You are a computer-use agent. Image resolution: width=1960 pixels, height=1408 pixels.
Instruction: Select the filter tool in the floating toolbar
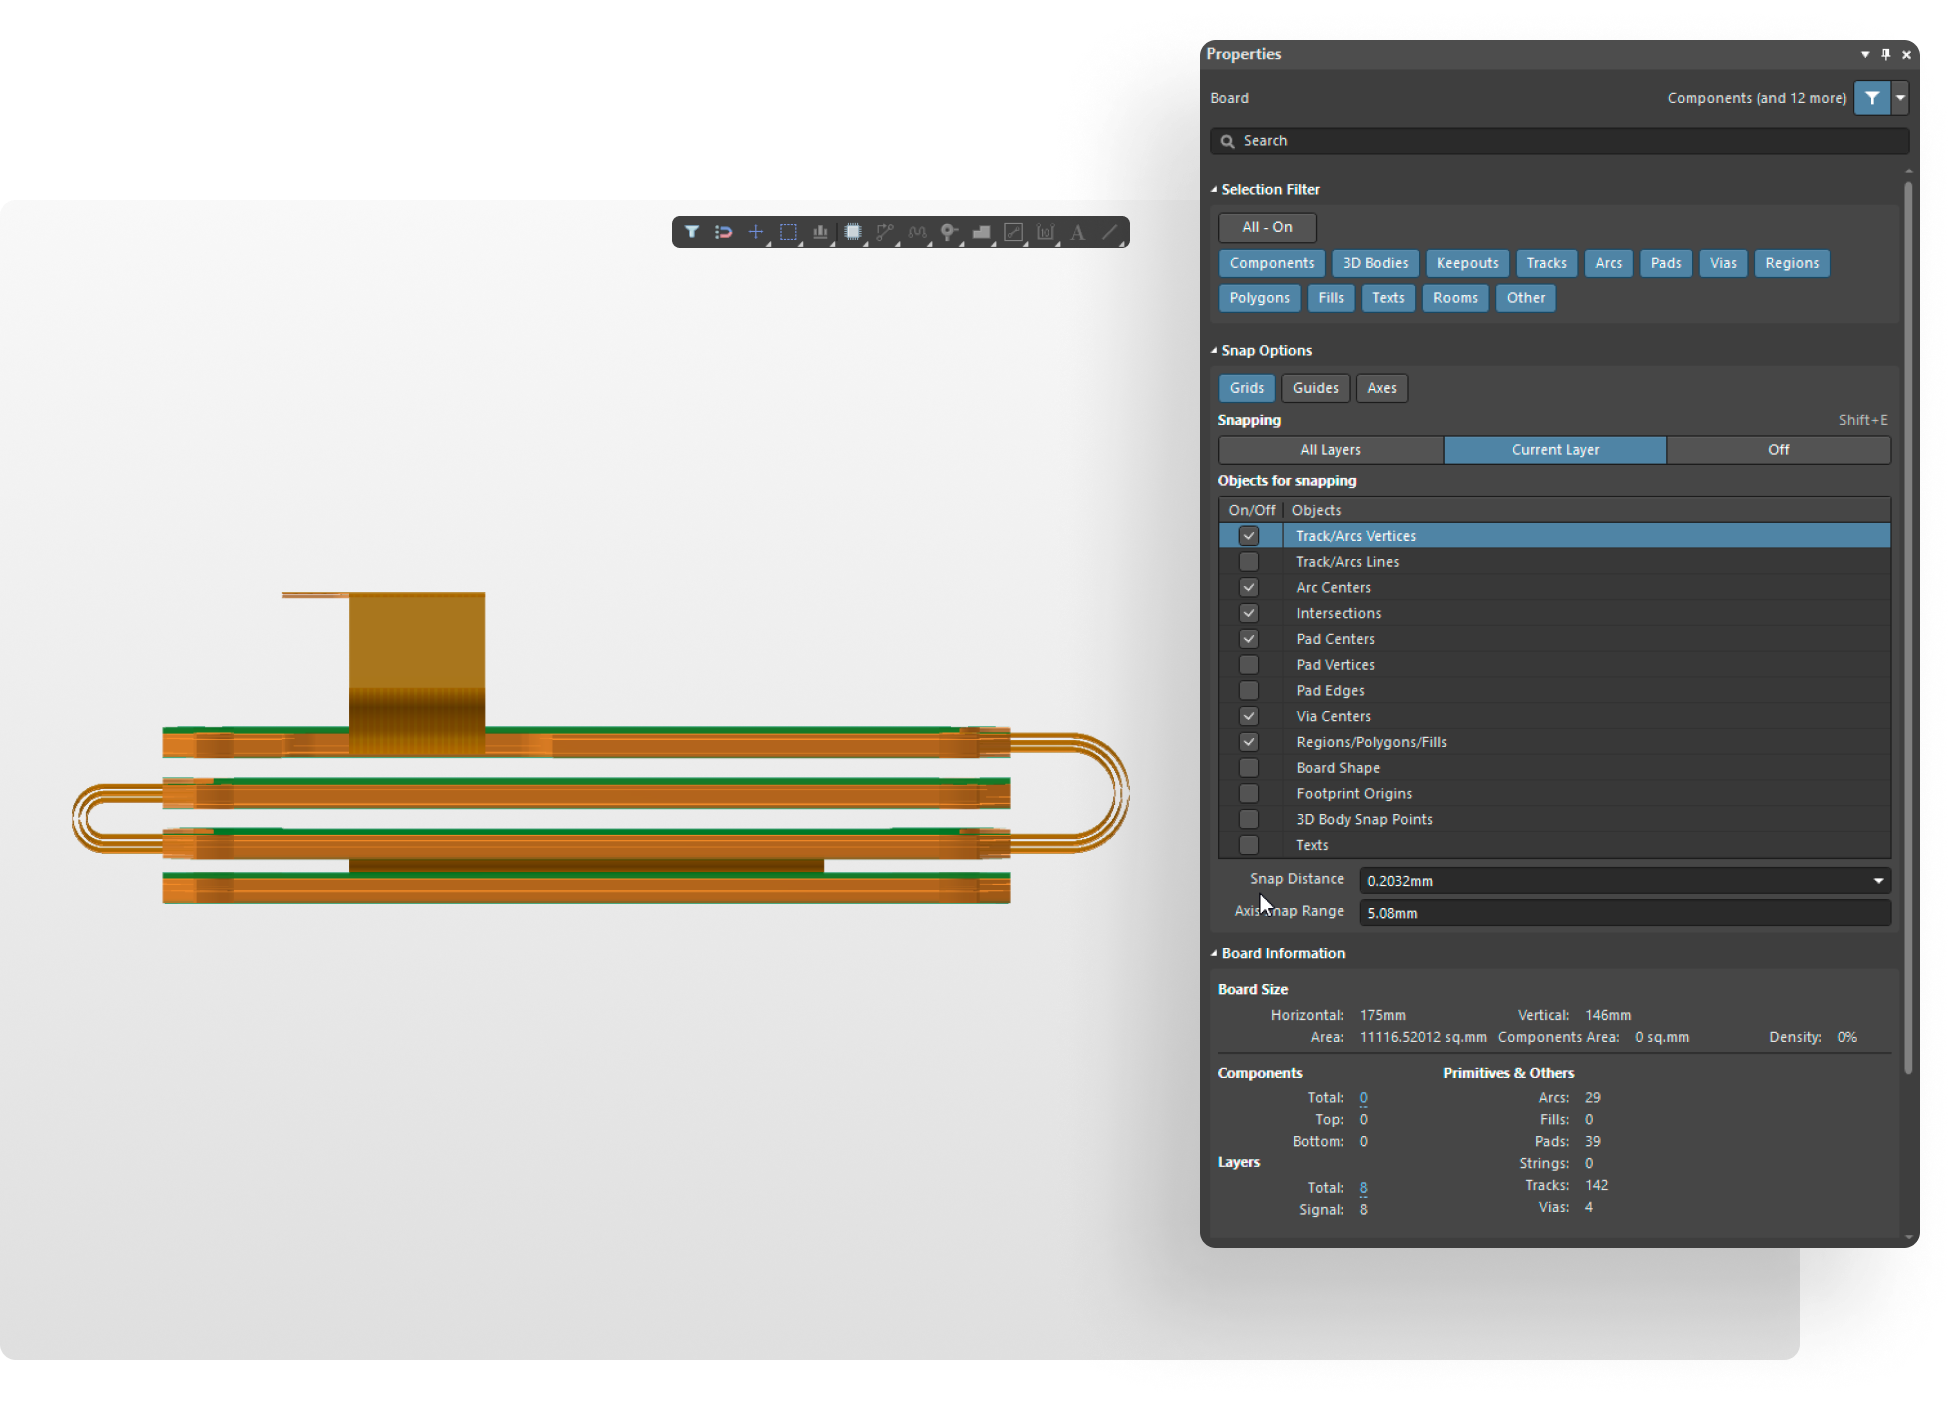(692, 232)
